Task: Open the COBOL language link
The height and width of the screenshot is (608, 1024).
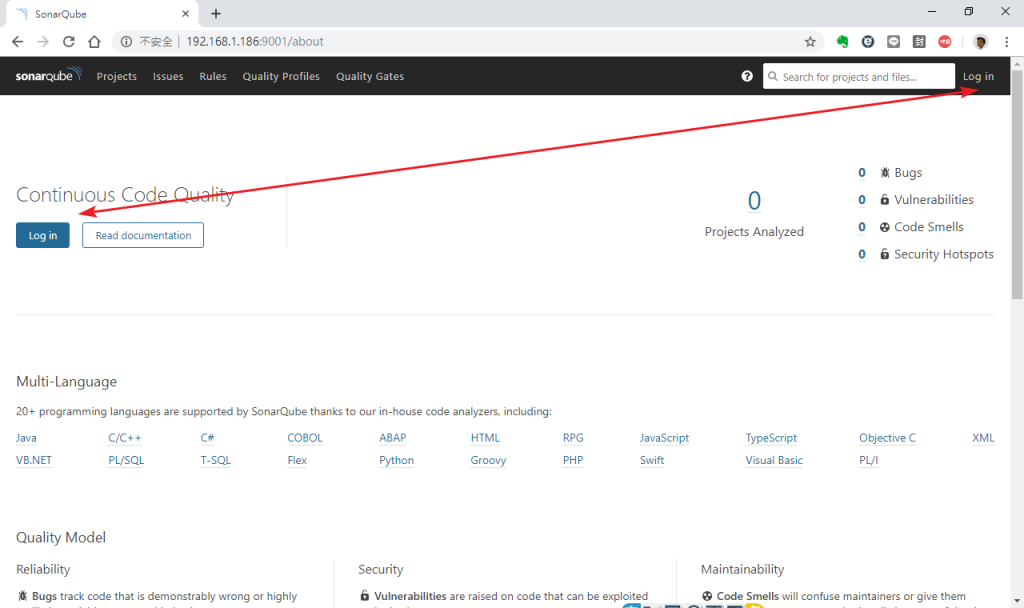Action: tap(305, 438)
